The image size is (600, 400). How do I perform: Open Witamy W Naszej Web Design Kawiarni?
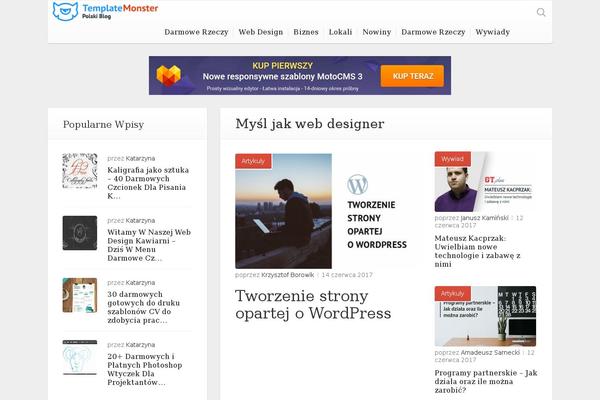coord(149,245)
